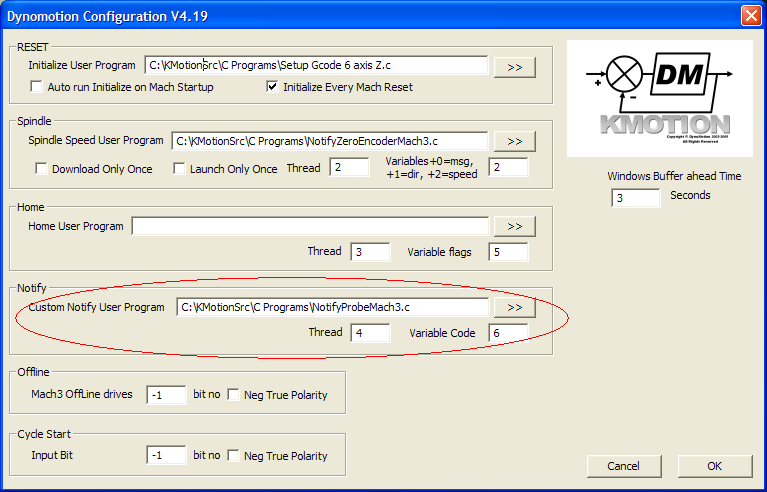Viewport: 767px width, 492px height.
Task: Click the Home Variable flags field
Action: point(508,252)
